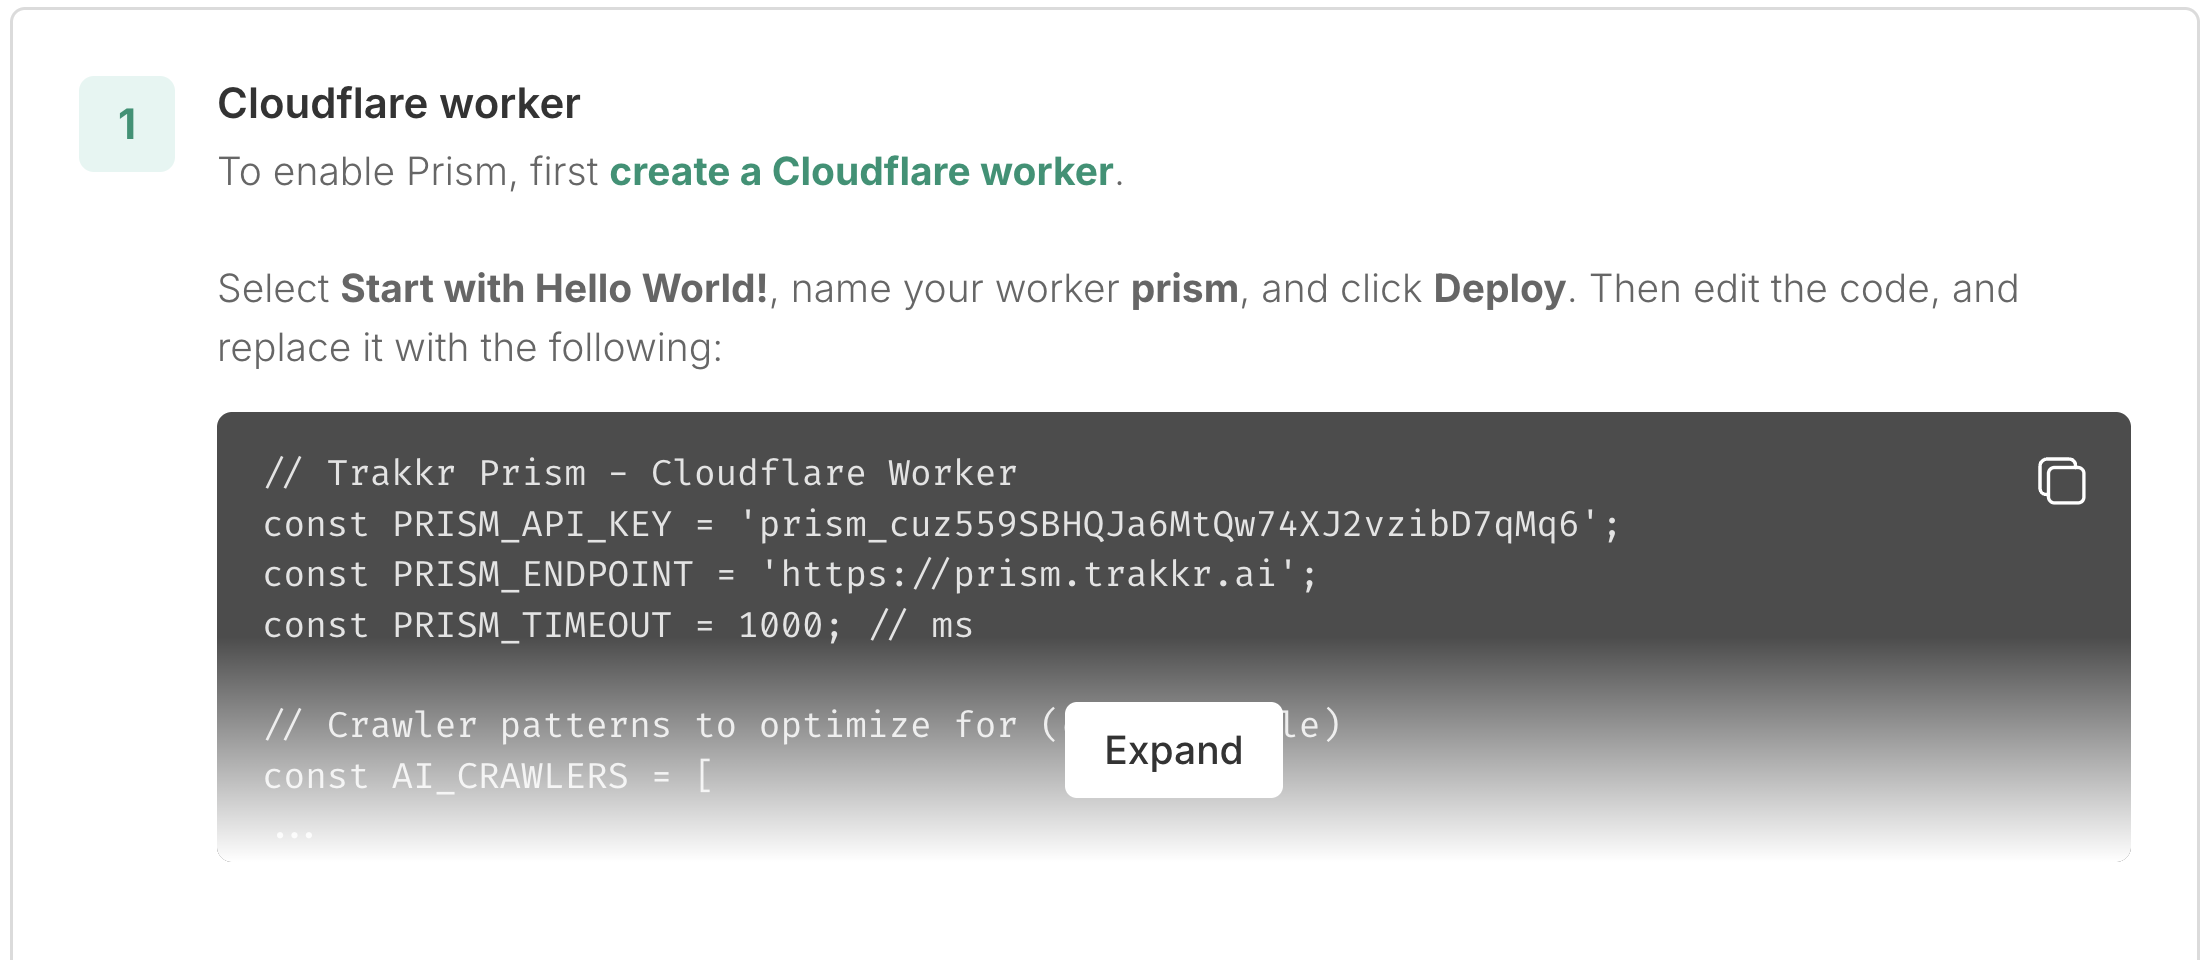The image size is (2212, 960).
Task: Click the Cloudflare worker step heading
Action: pyautogui.click(x=399, y=104)
